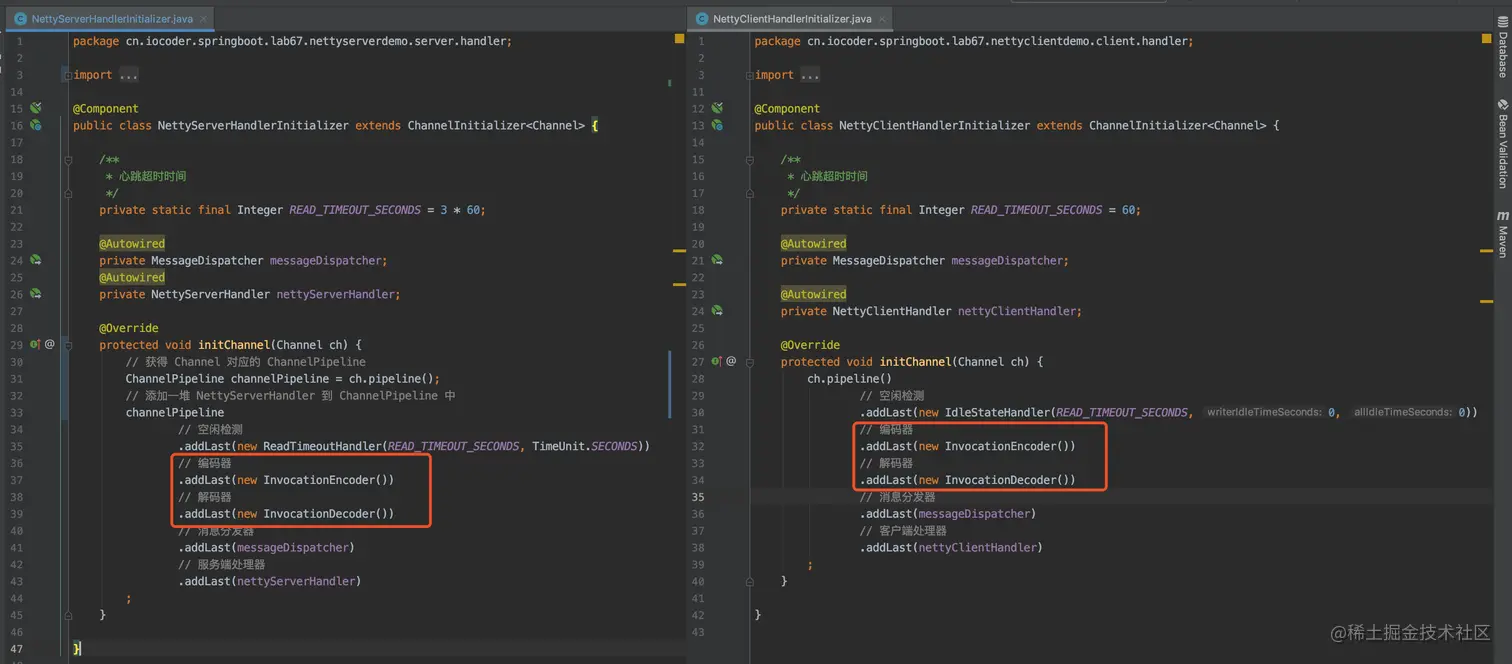Click 'InvocationDecoder' in client file
Image resolution: width=1512 pixels, height=664 pixels.
[x=1000, y=480]
